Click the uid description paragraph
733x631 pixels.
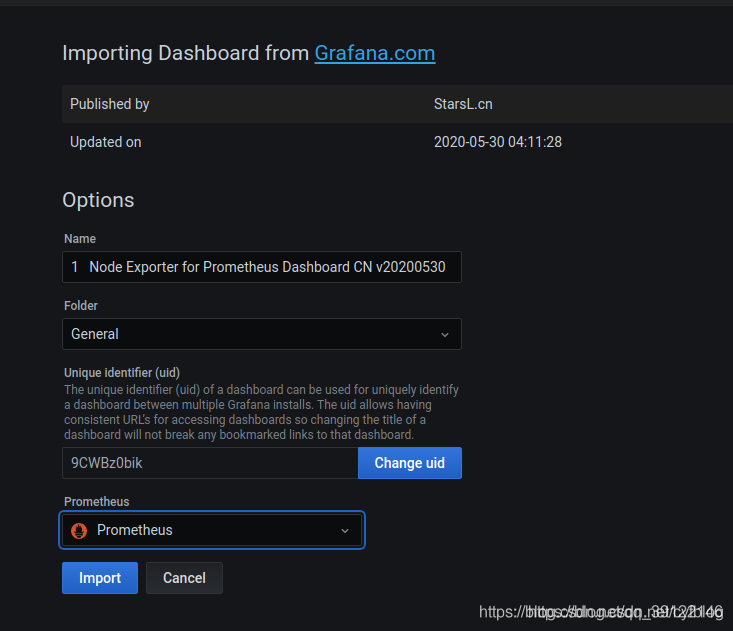point(260,411)
